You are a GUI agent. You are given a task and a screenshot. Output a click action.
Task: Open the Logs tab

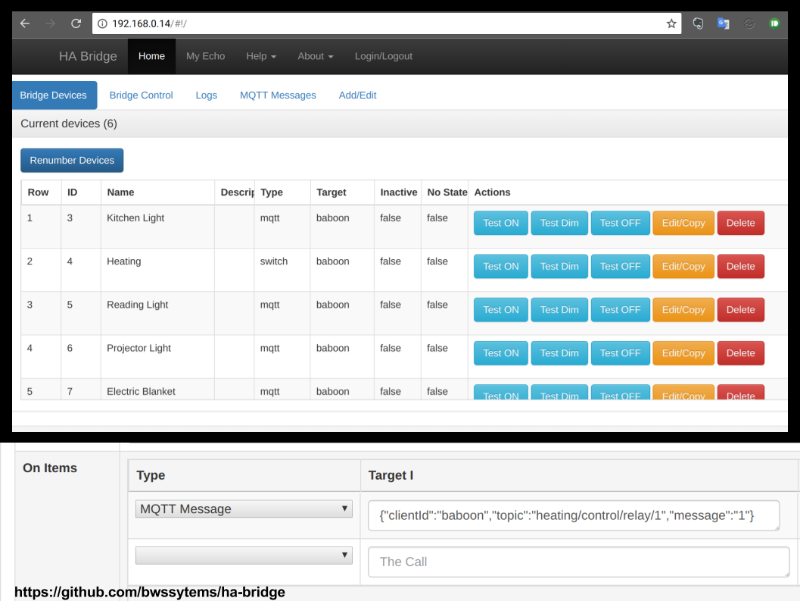(206, 95)
